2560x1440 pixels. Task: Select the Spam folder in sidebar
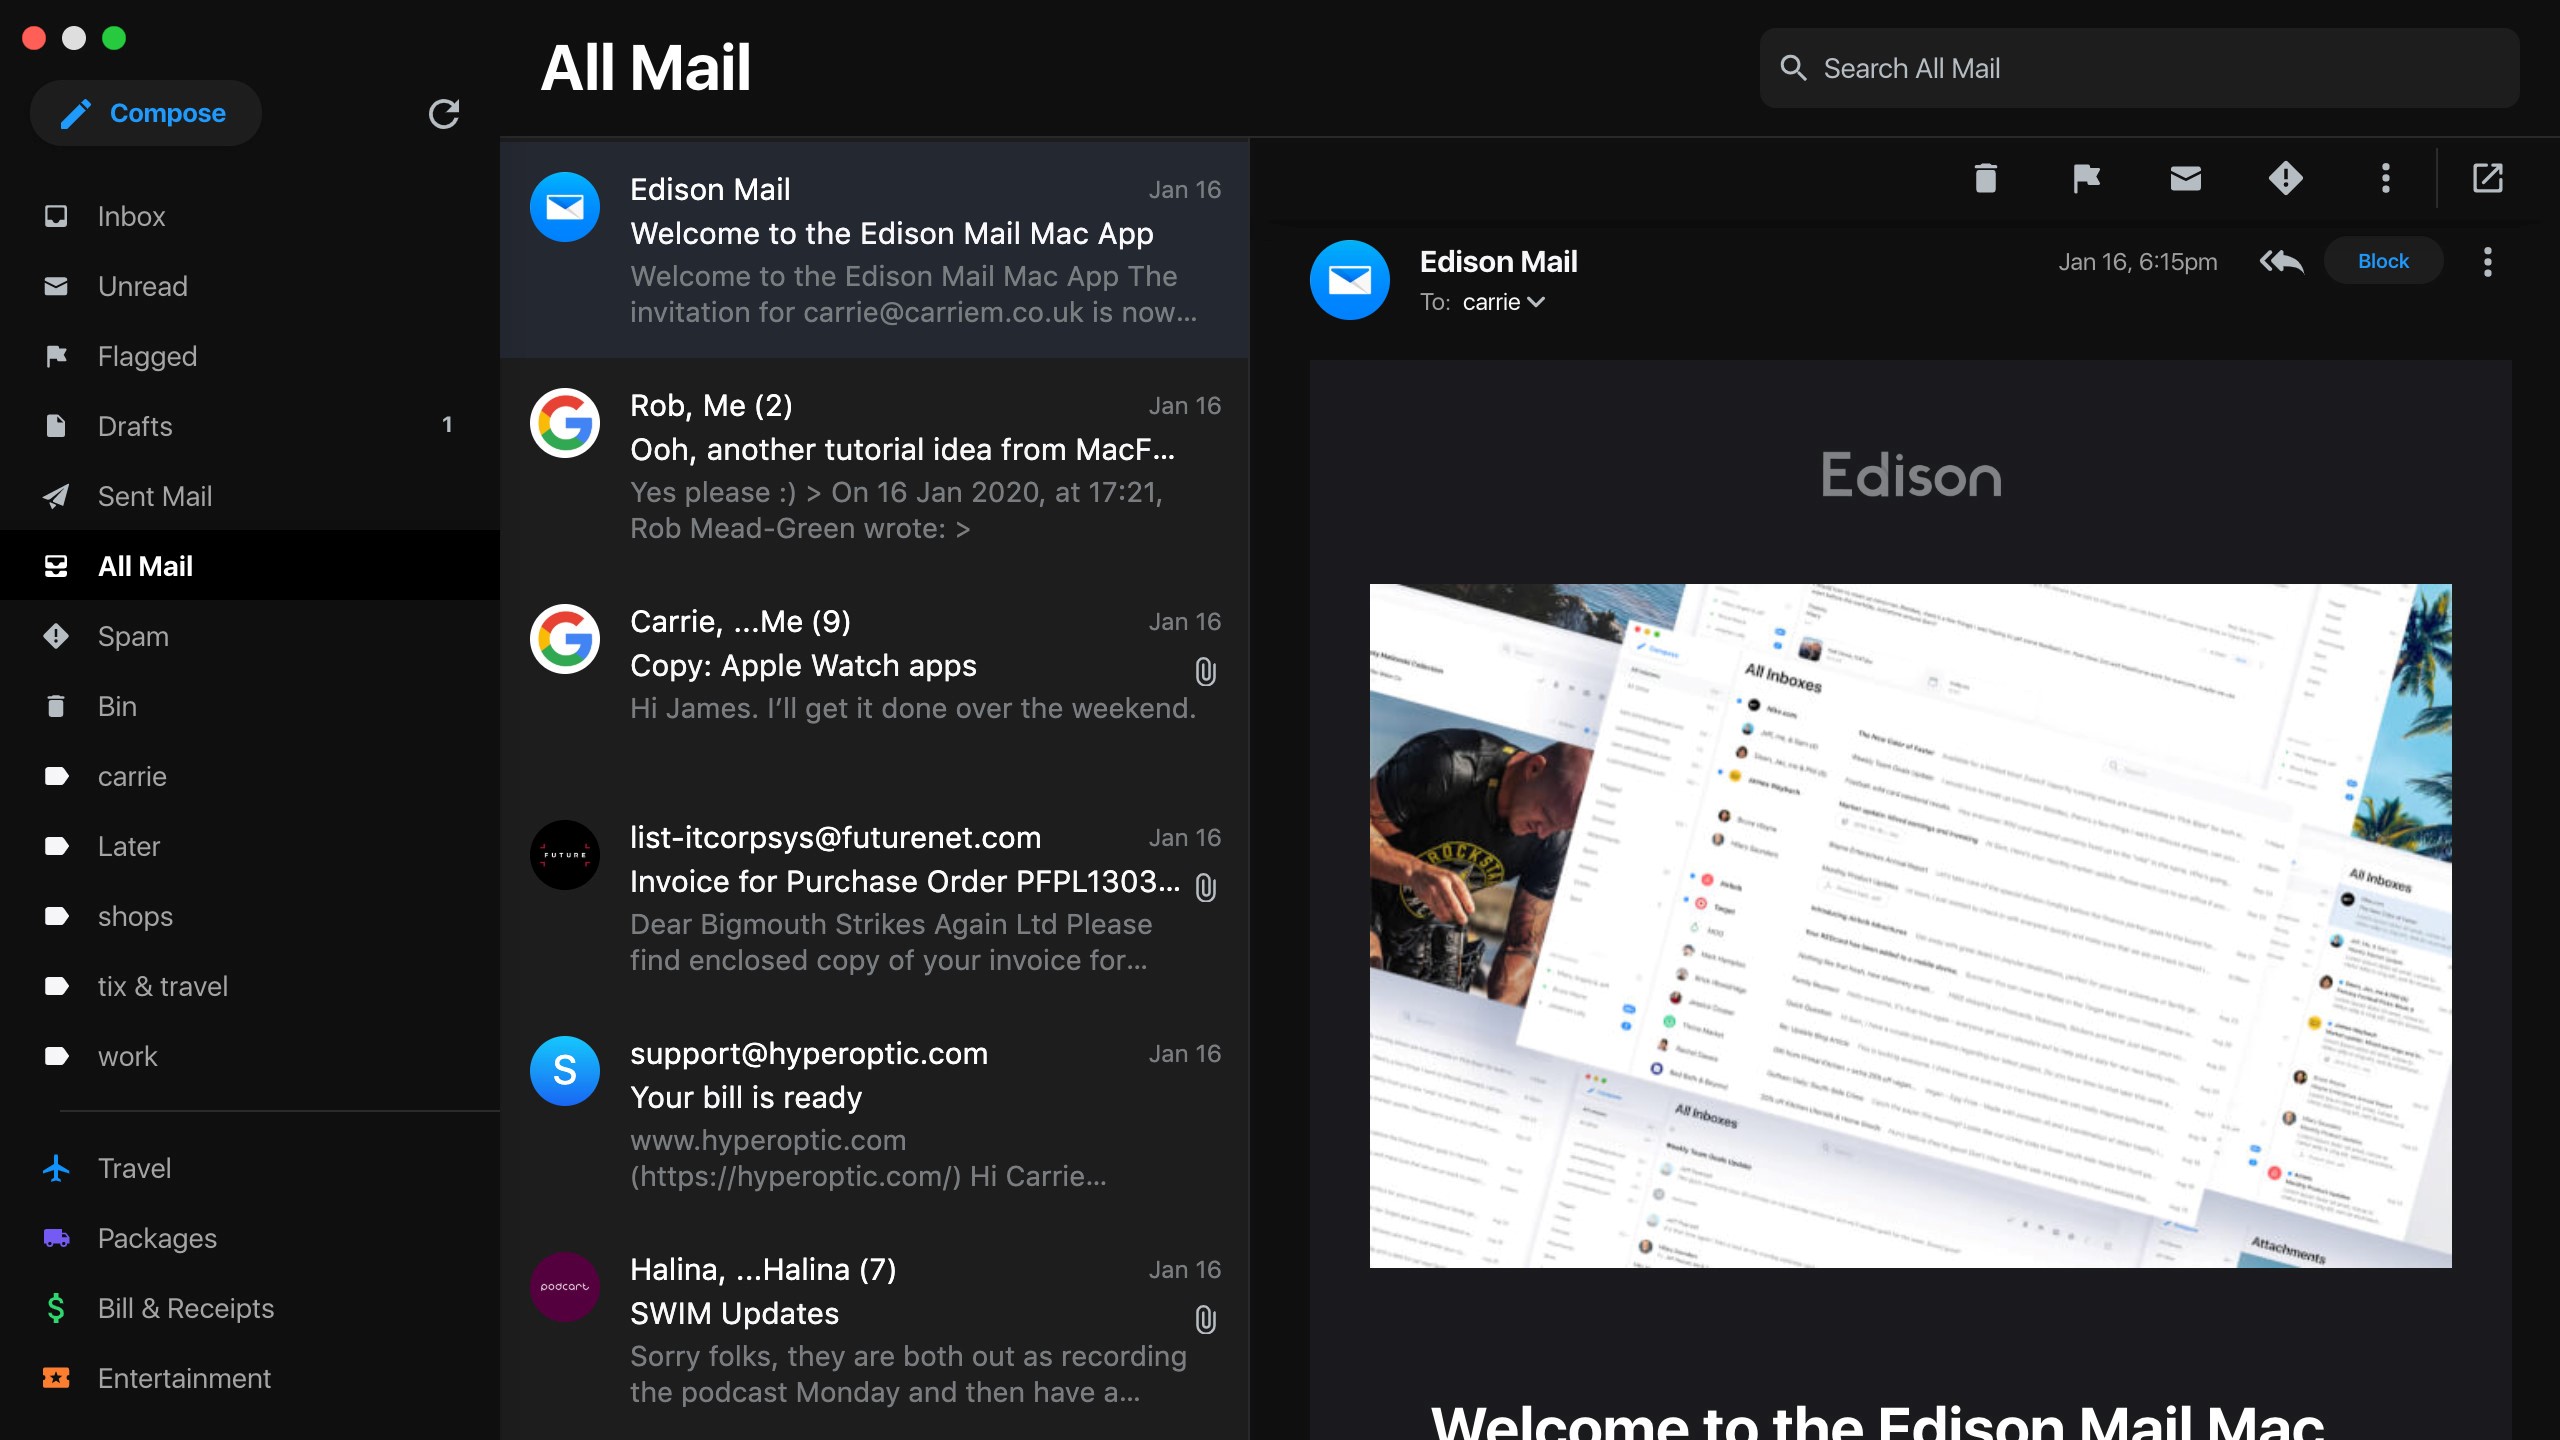132,635
